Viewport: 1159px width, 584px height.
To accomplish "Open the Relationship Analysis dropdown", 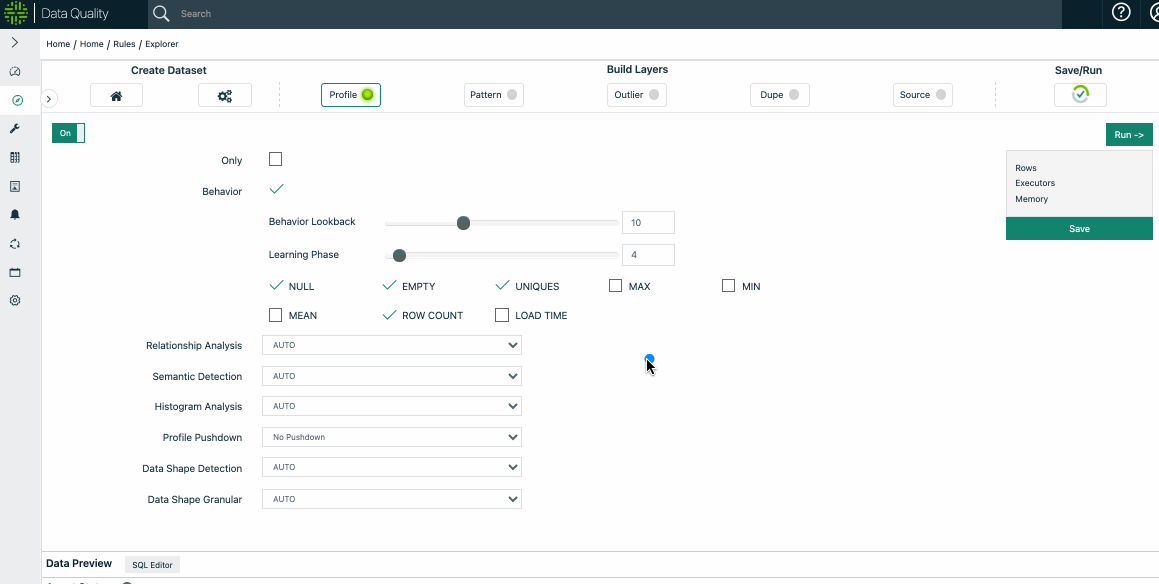I will (x=391, y=345).
